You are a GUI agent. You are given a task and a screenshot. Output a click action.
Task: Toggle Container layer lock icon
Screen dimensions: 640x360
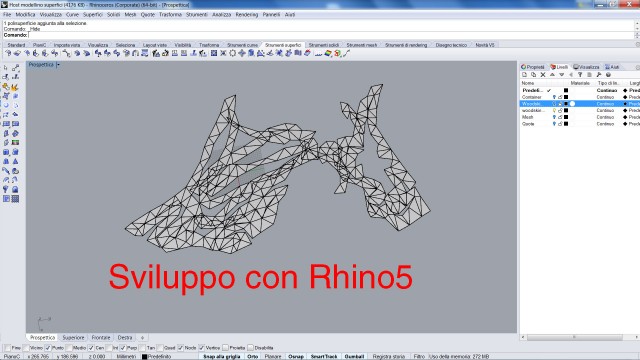(560, 97)
